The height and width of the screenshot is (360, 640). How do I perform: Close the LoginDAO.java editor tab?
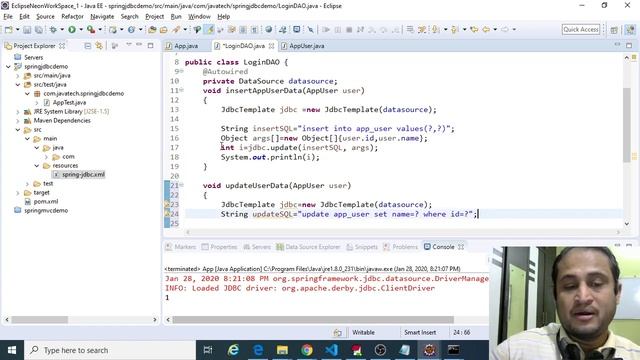(271, 46)
